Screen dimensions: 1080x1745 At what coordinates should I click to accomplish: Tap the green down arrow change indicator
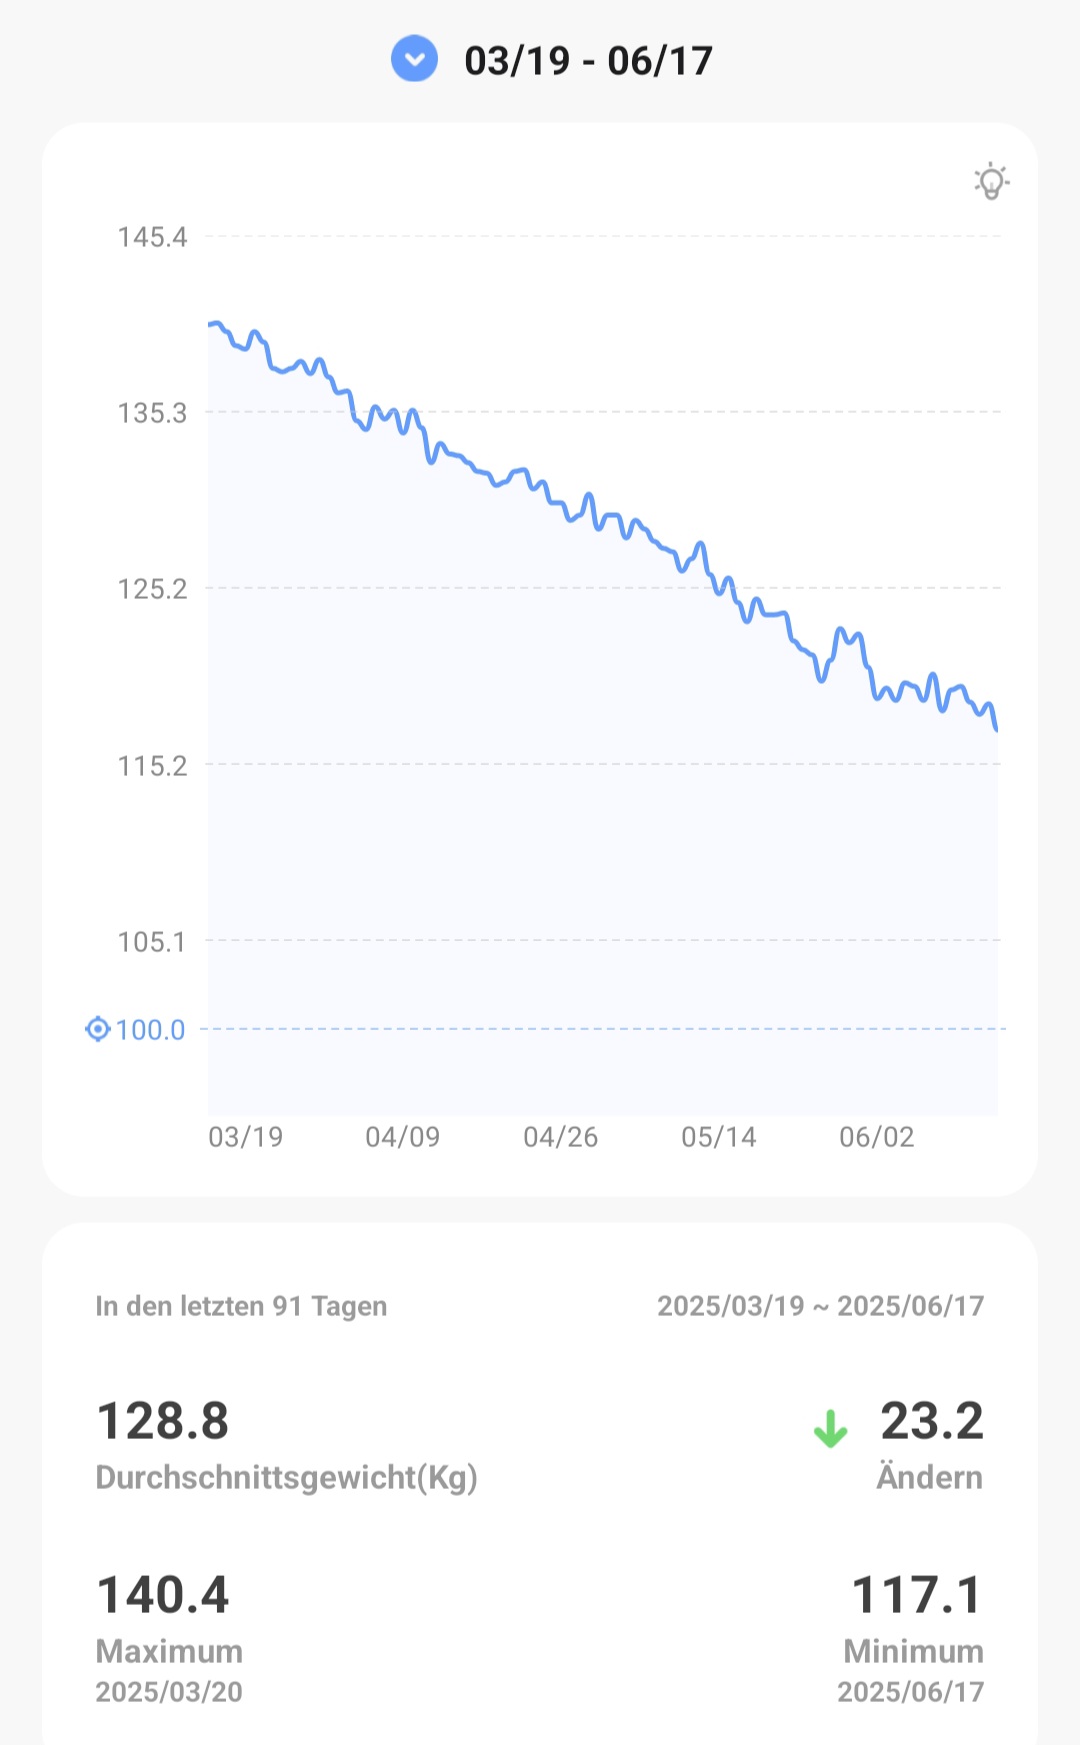(x=830, y=1428)
